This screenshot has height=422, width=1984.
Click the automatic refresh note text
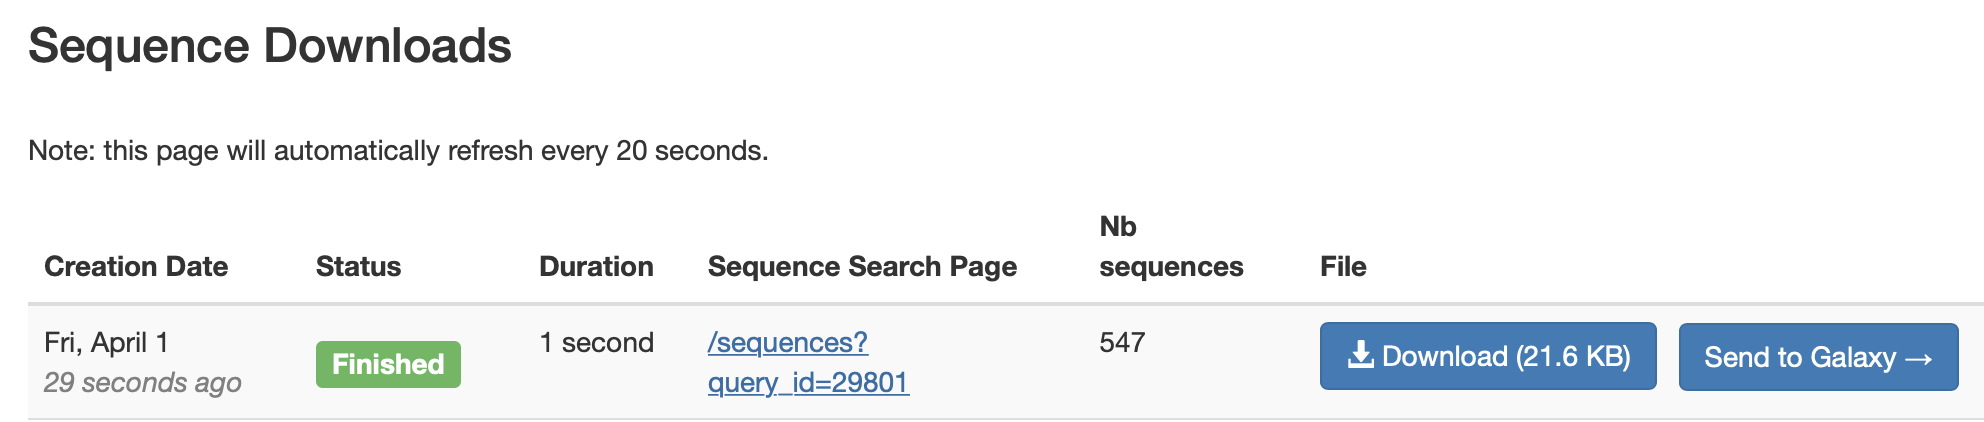[398, 151]
